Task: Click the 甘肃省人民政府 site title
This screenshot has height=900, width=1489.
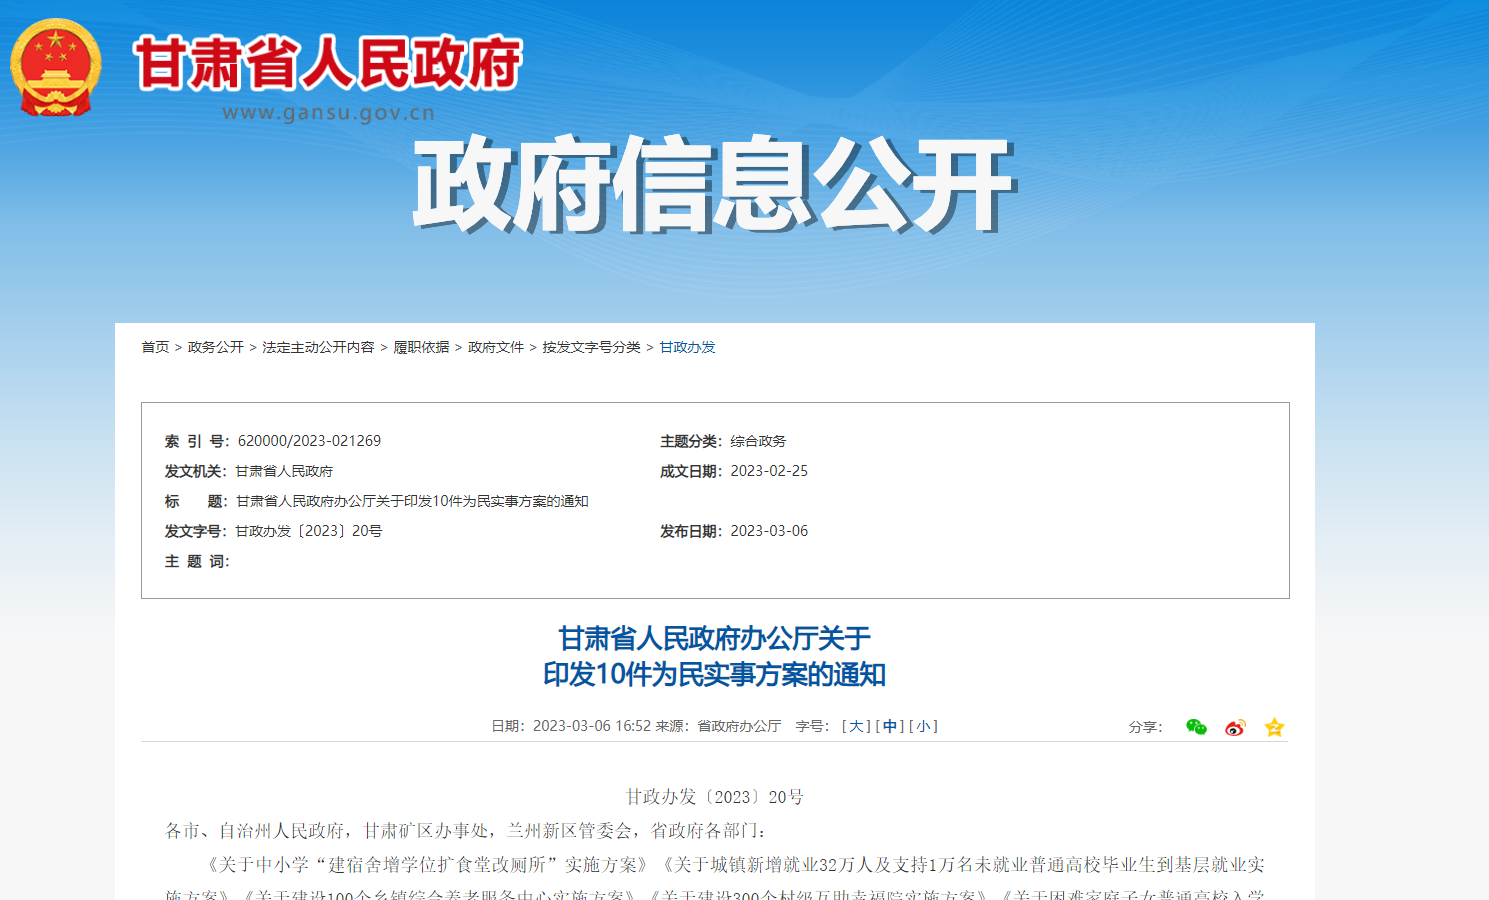Action: [x=328, y=63]
